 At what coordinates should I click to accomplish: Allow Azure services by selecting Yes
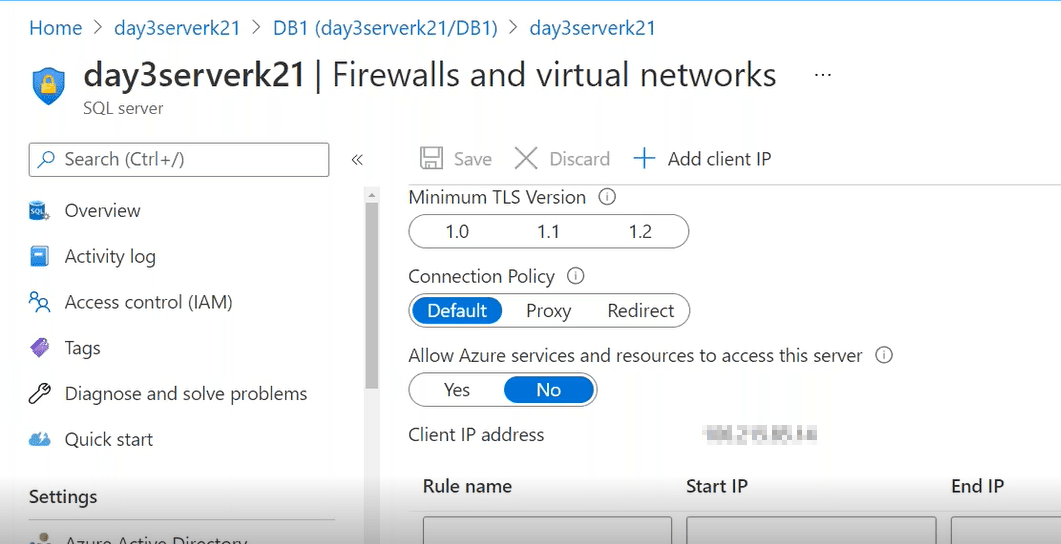tap(456, 390)
